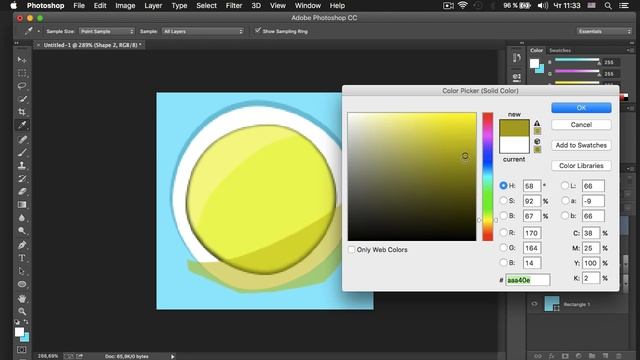Switch to the Swatches tab

pyautogui.click(x=560, y=51)
